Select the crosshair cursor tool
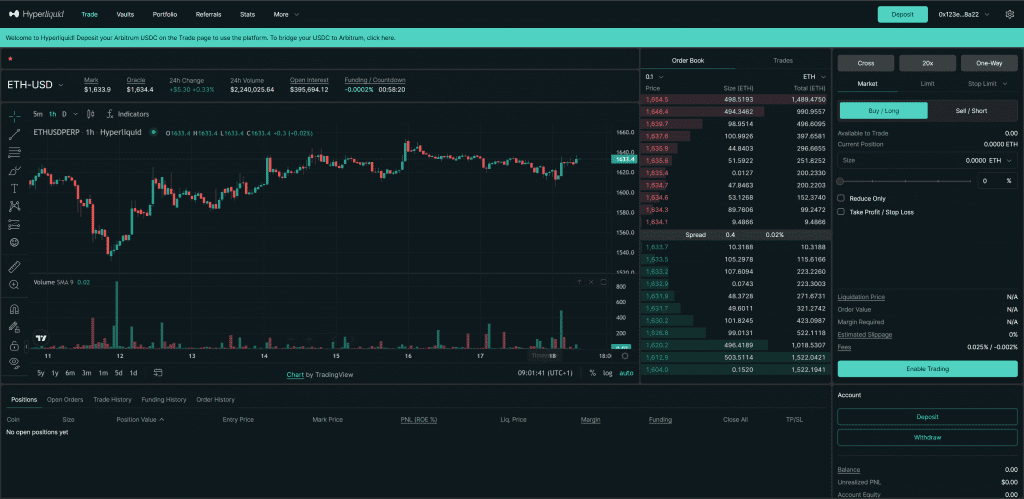Screen dimensions: 1024x499 [14, 116]
